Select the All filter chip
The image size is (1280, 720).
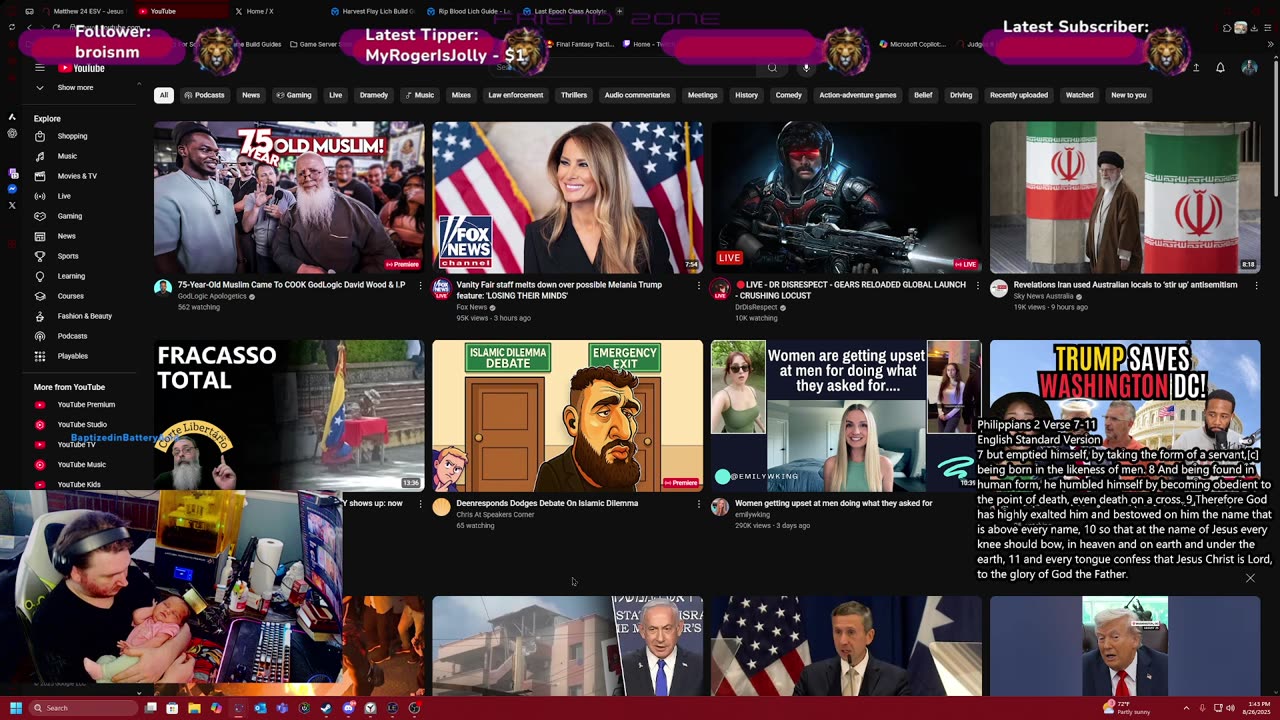tap(163, 95)
